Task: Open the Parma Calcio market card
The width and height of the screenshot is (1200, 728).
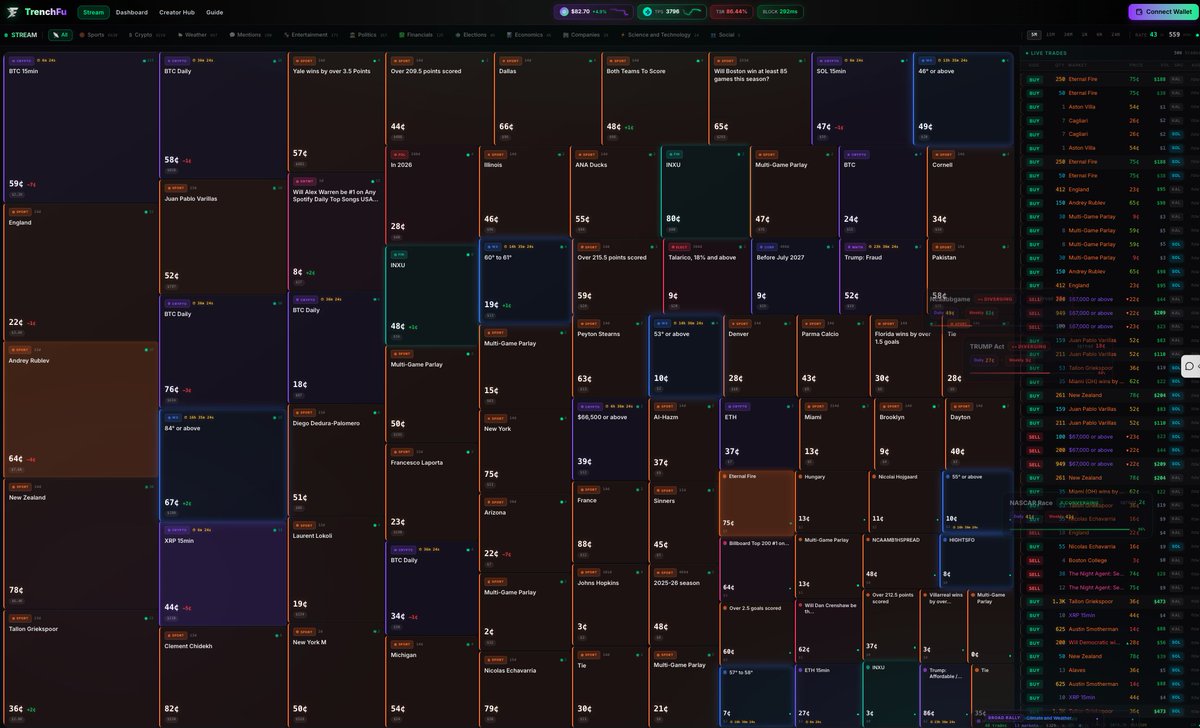Action: point(832,356)
